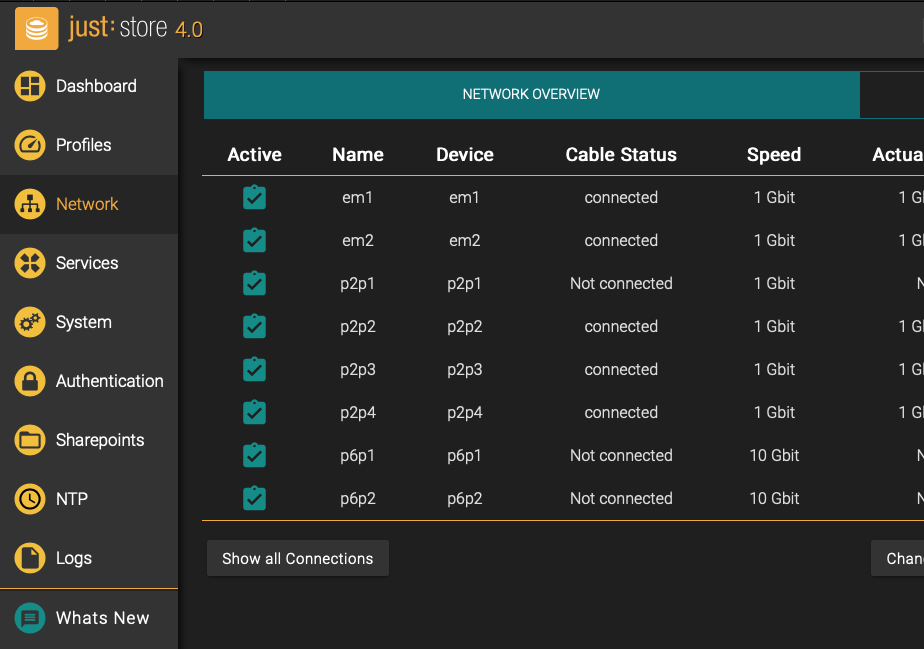Sort by the Device column header

(465, 154)
